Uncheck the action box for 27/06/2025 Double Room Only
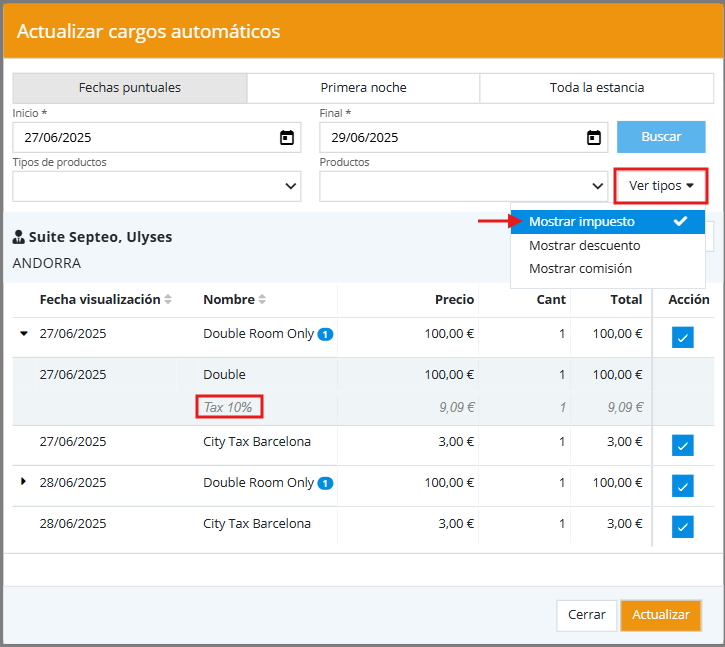Viewport: 725px width, 647px height. point(683,337)
